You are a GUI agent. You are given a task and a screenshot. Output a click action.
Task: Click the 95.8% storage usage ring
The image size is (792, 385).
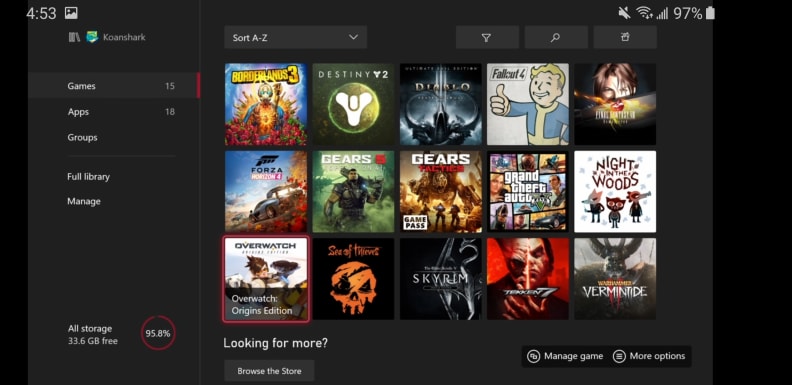click(x=158, y=333)
